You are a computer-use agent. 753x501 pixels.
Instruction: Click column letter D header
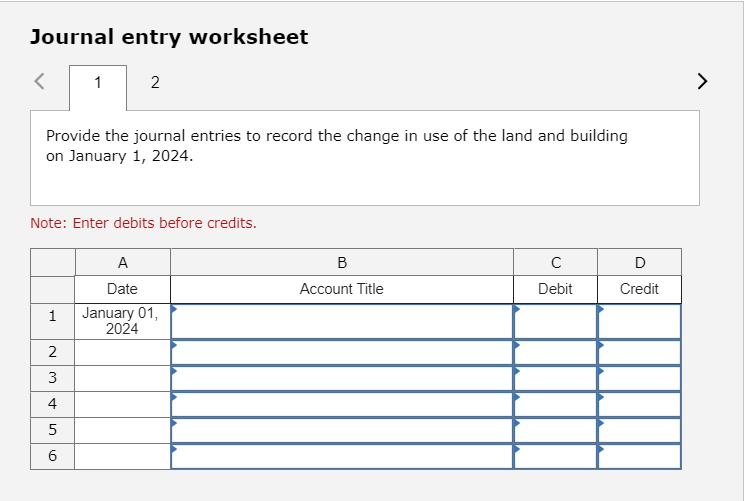[639, 262]
